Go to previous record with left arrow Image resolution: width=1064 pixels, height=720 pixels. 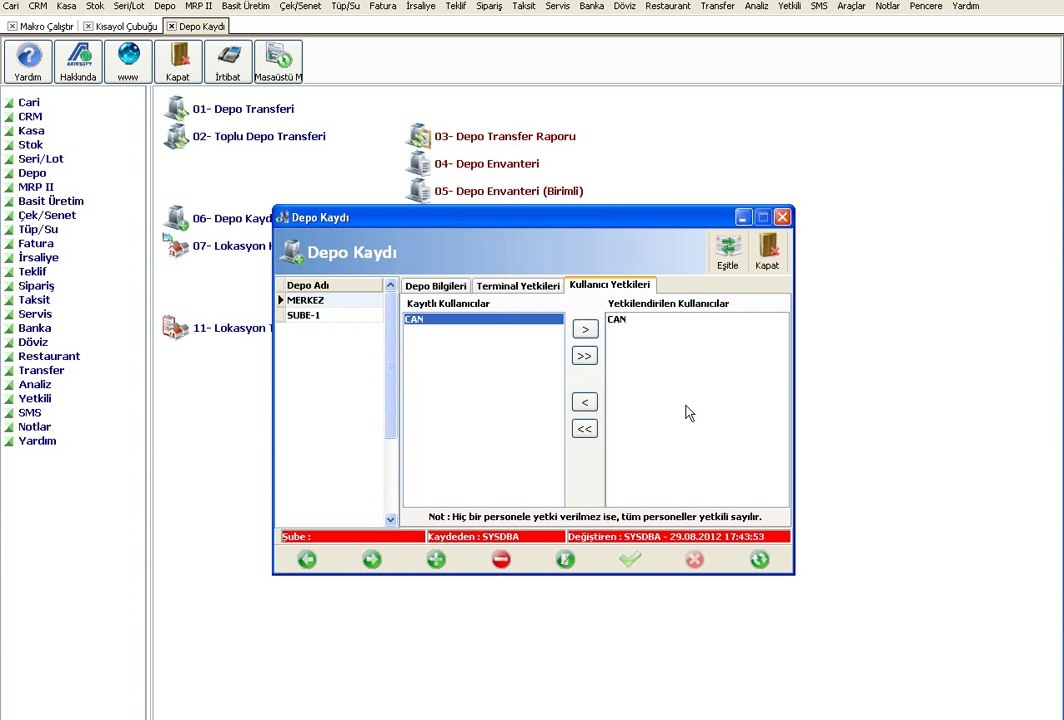(307, 559)
